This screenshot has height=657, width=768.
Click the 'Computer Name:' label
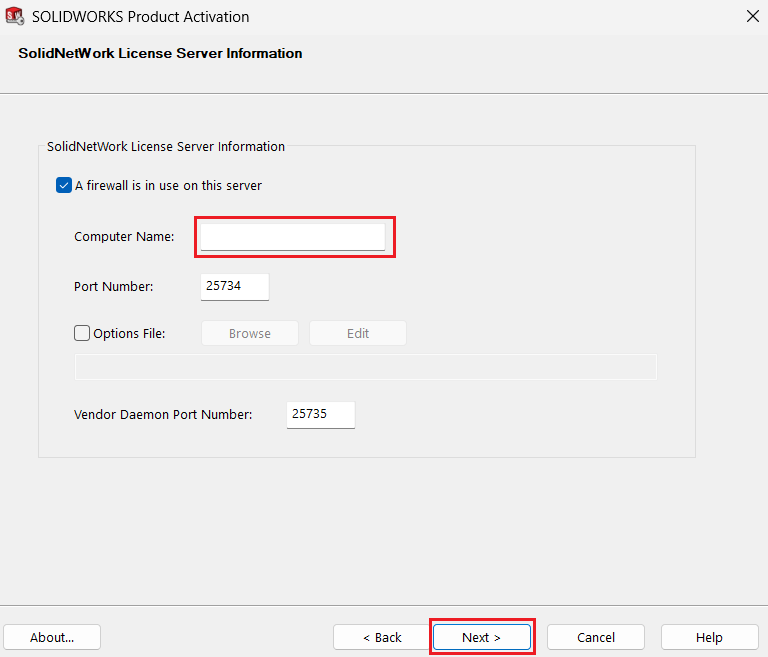124,237
